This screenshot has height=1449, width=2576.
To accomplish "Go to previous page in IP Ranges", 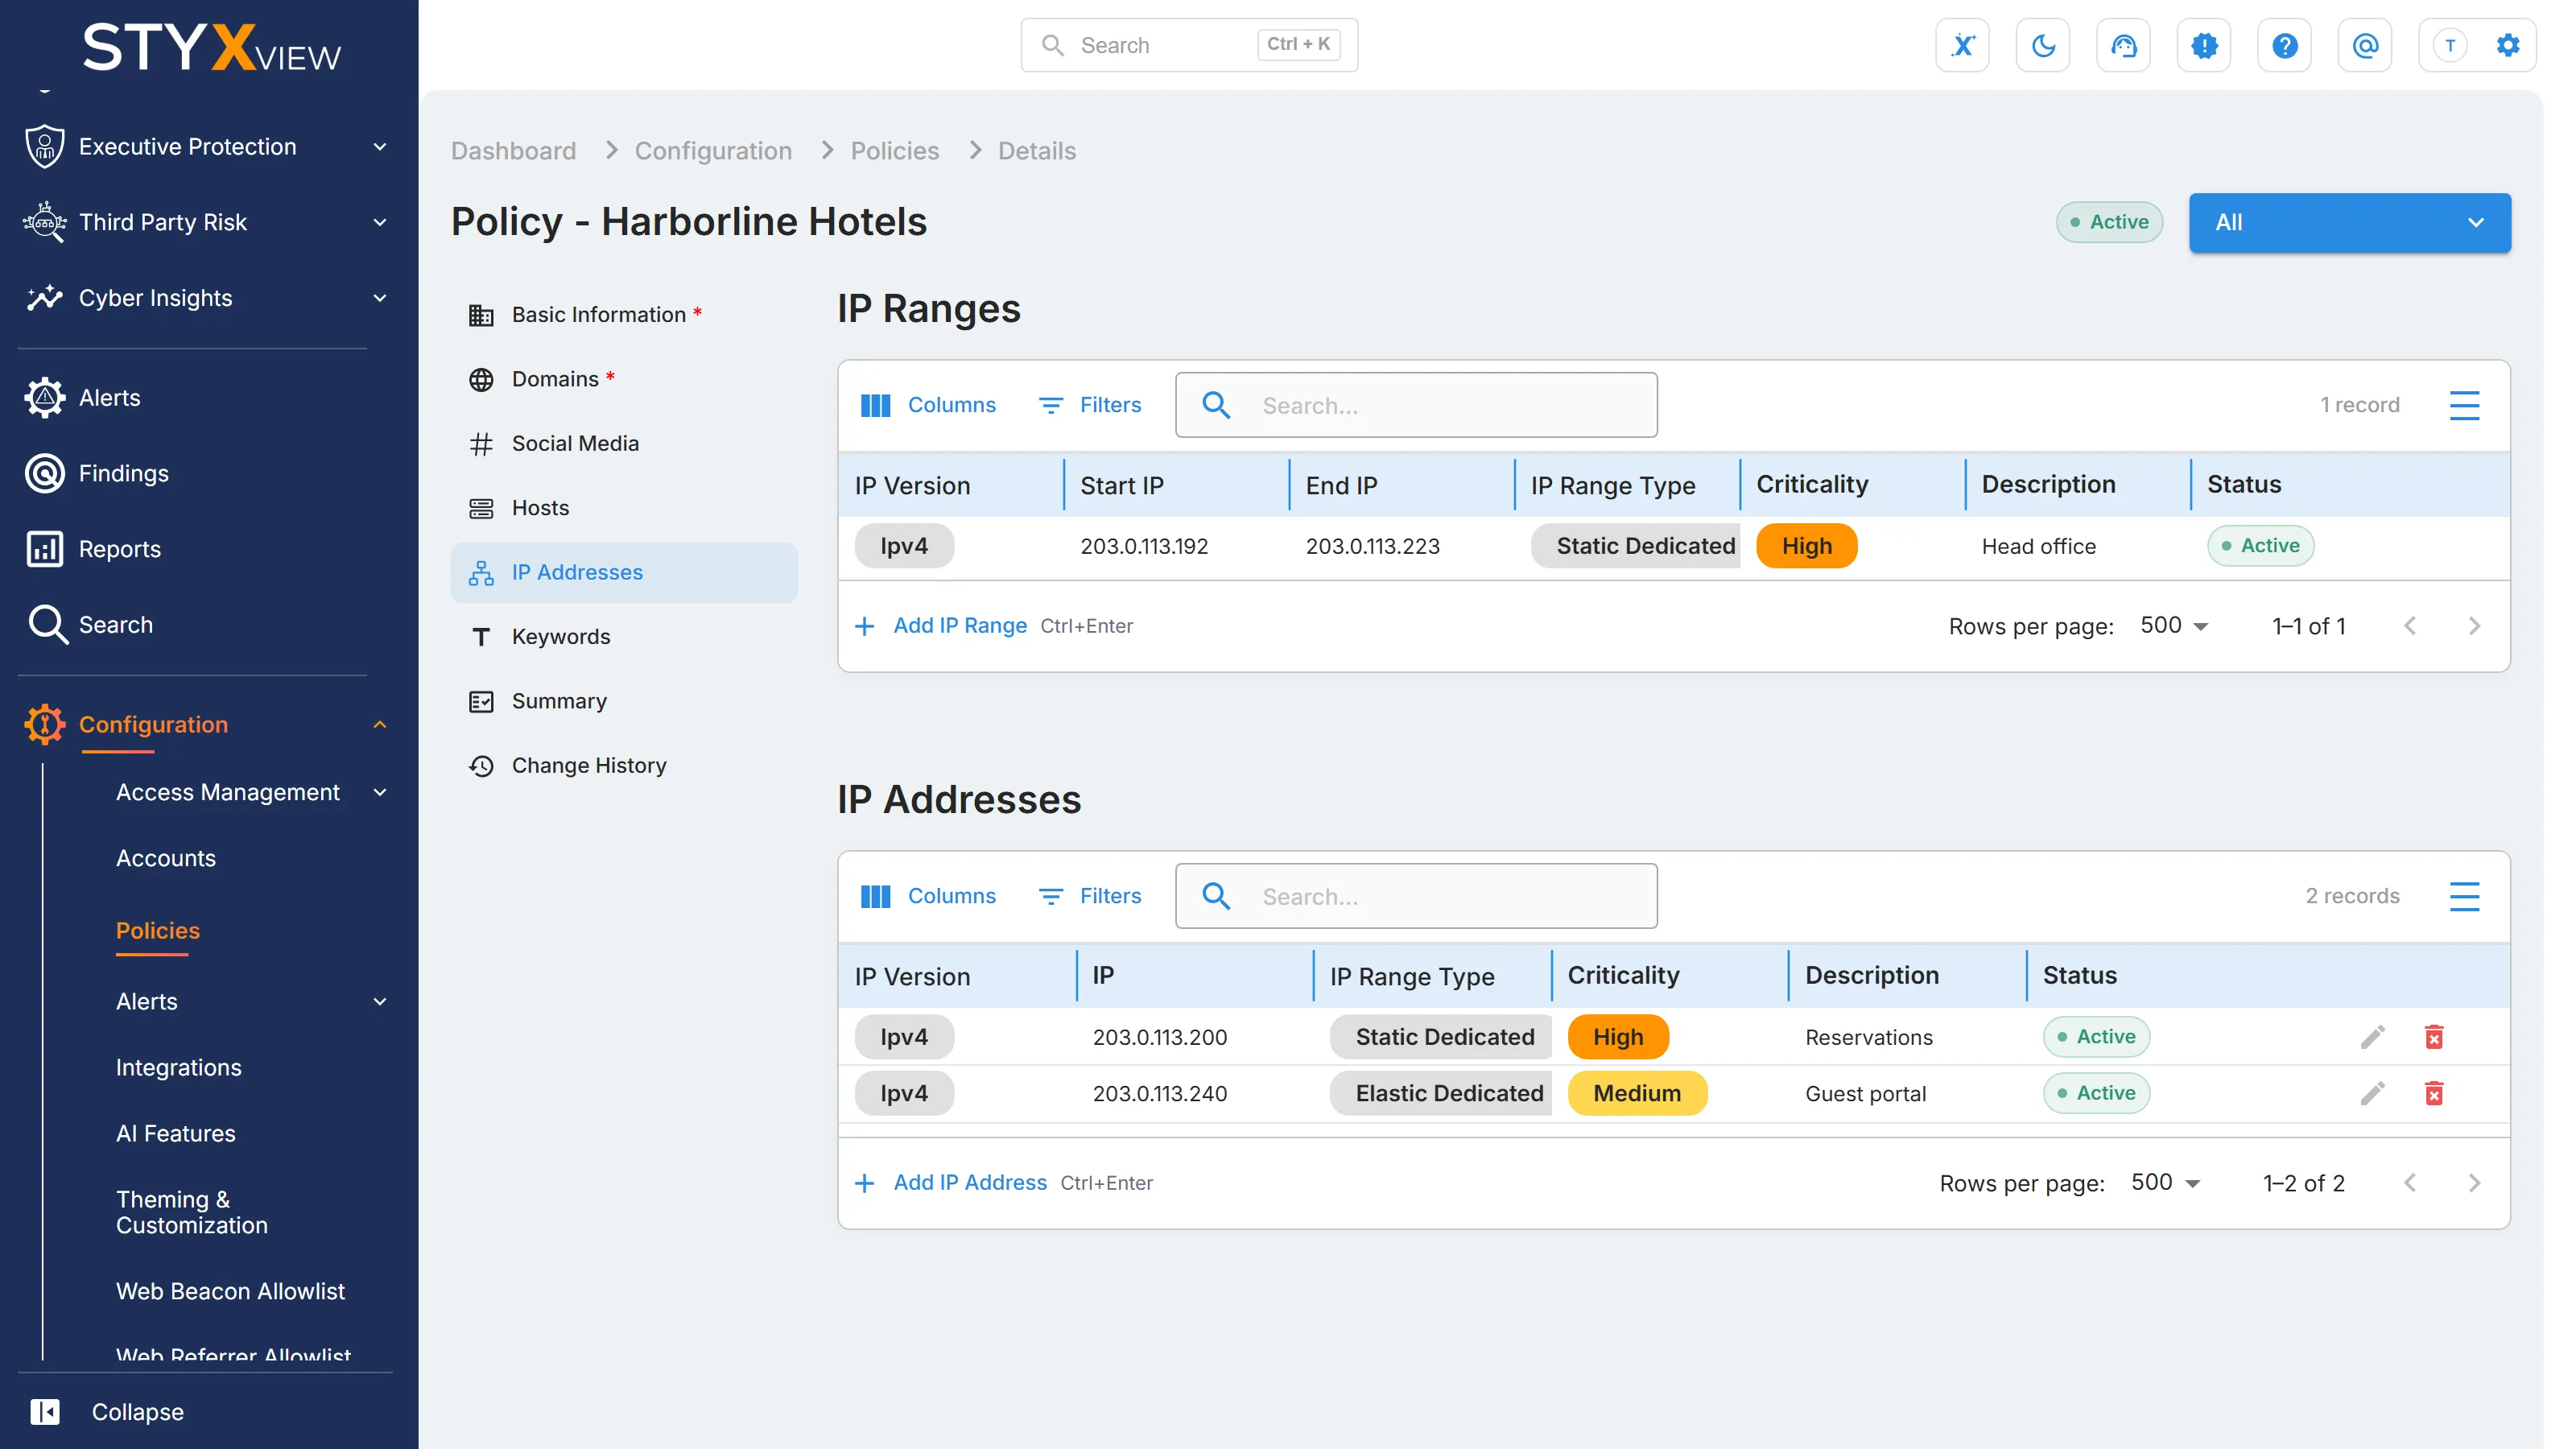I will (x=2410, y=626).
